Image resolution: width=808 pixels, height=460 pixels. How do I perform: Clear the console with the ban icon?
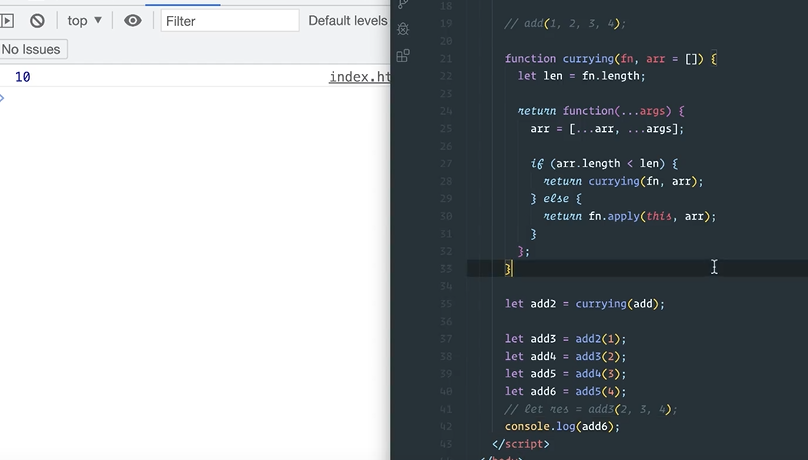click(37, 21)
